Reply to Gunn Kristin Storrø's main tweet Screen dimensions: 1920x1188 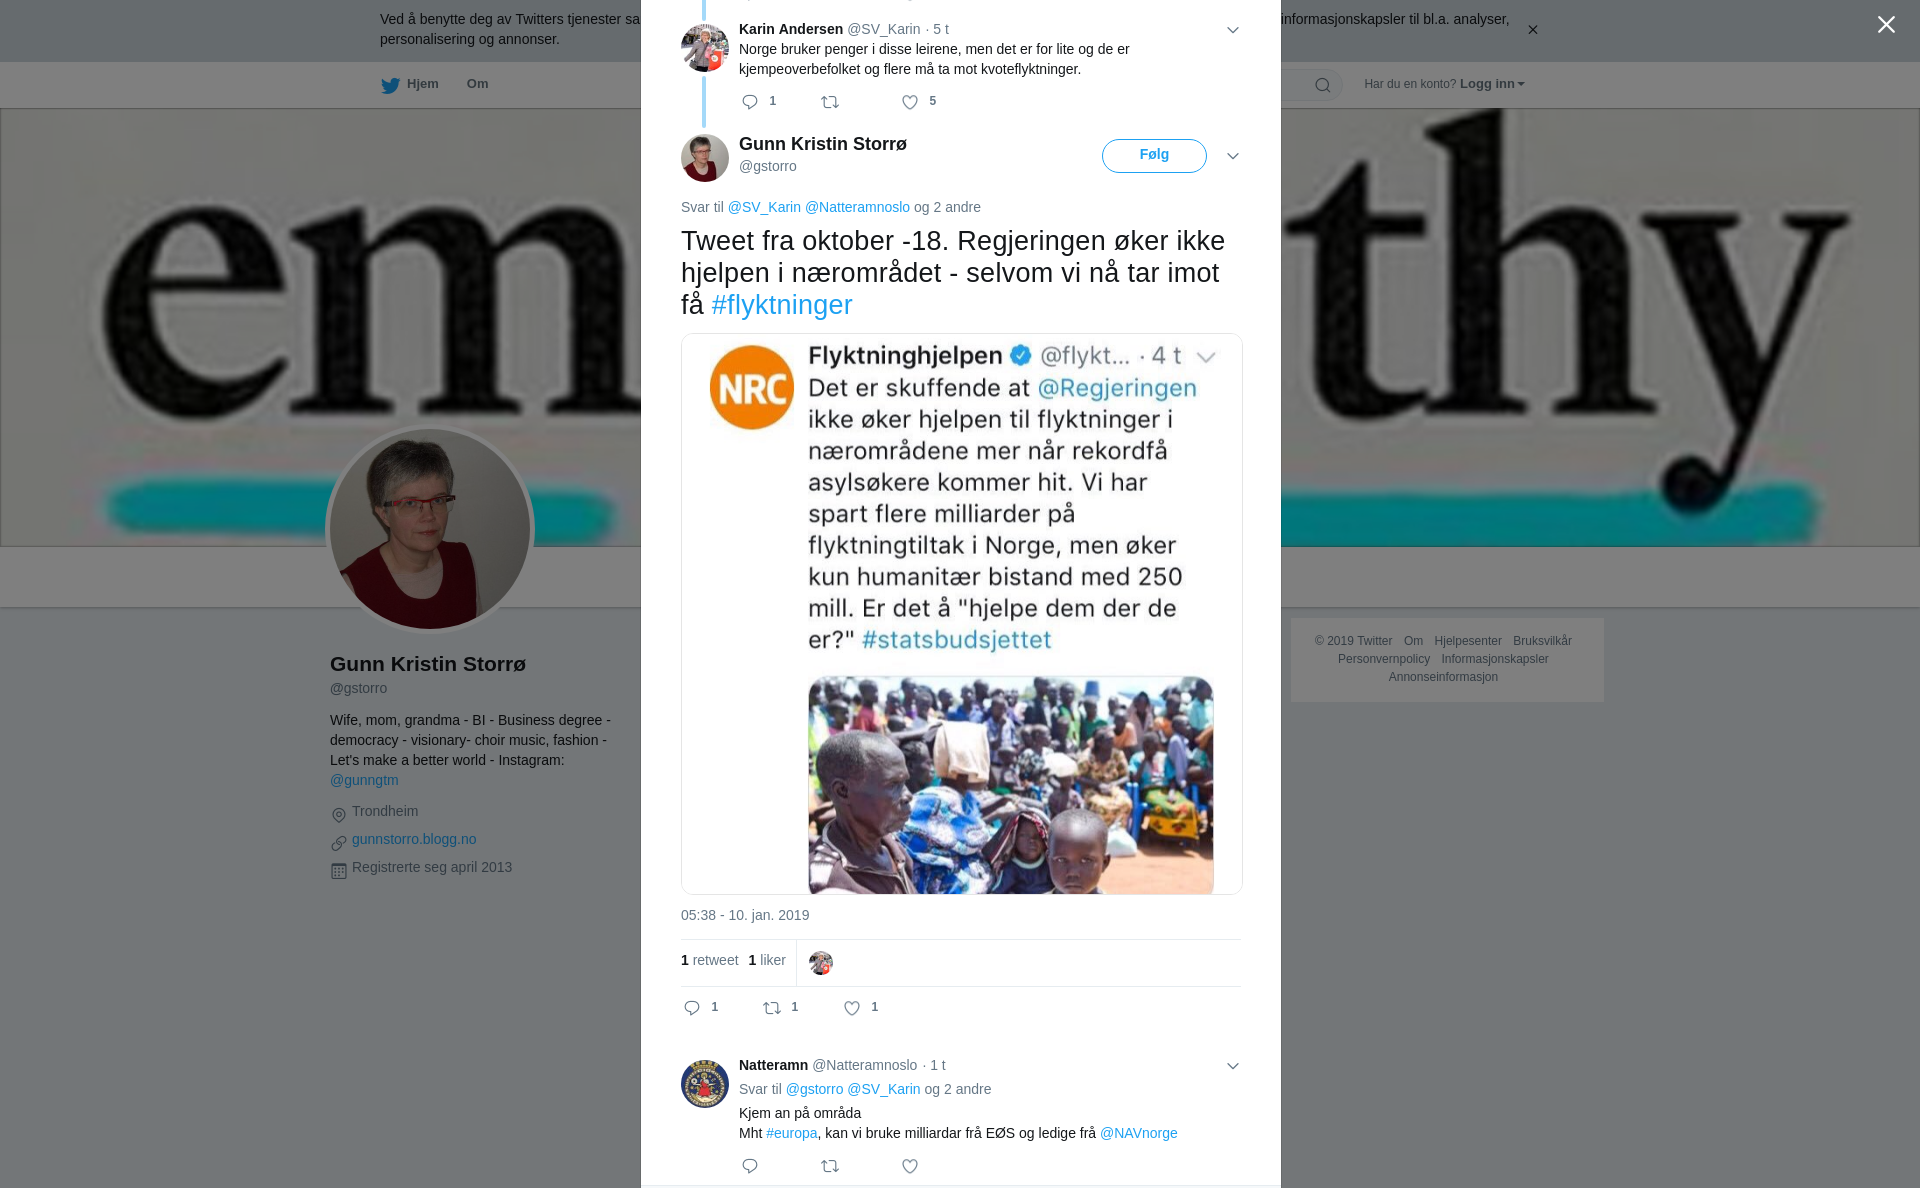click(x=692, y=1008)
